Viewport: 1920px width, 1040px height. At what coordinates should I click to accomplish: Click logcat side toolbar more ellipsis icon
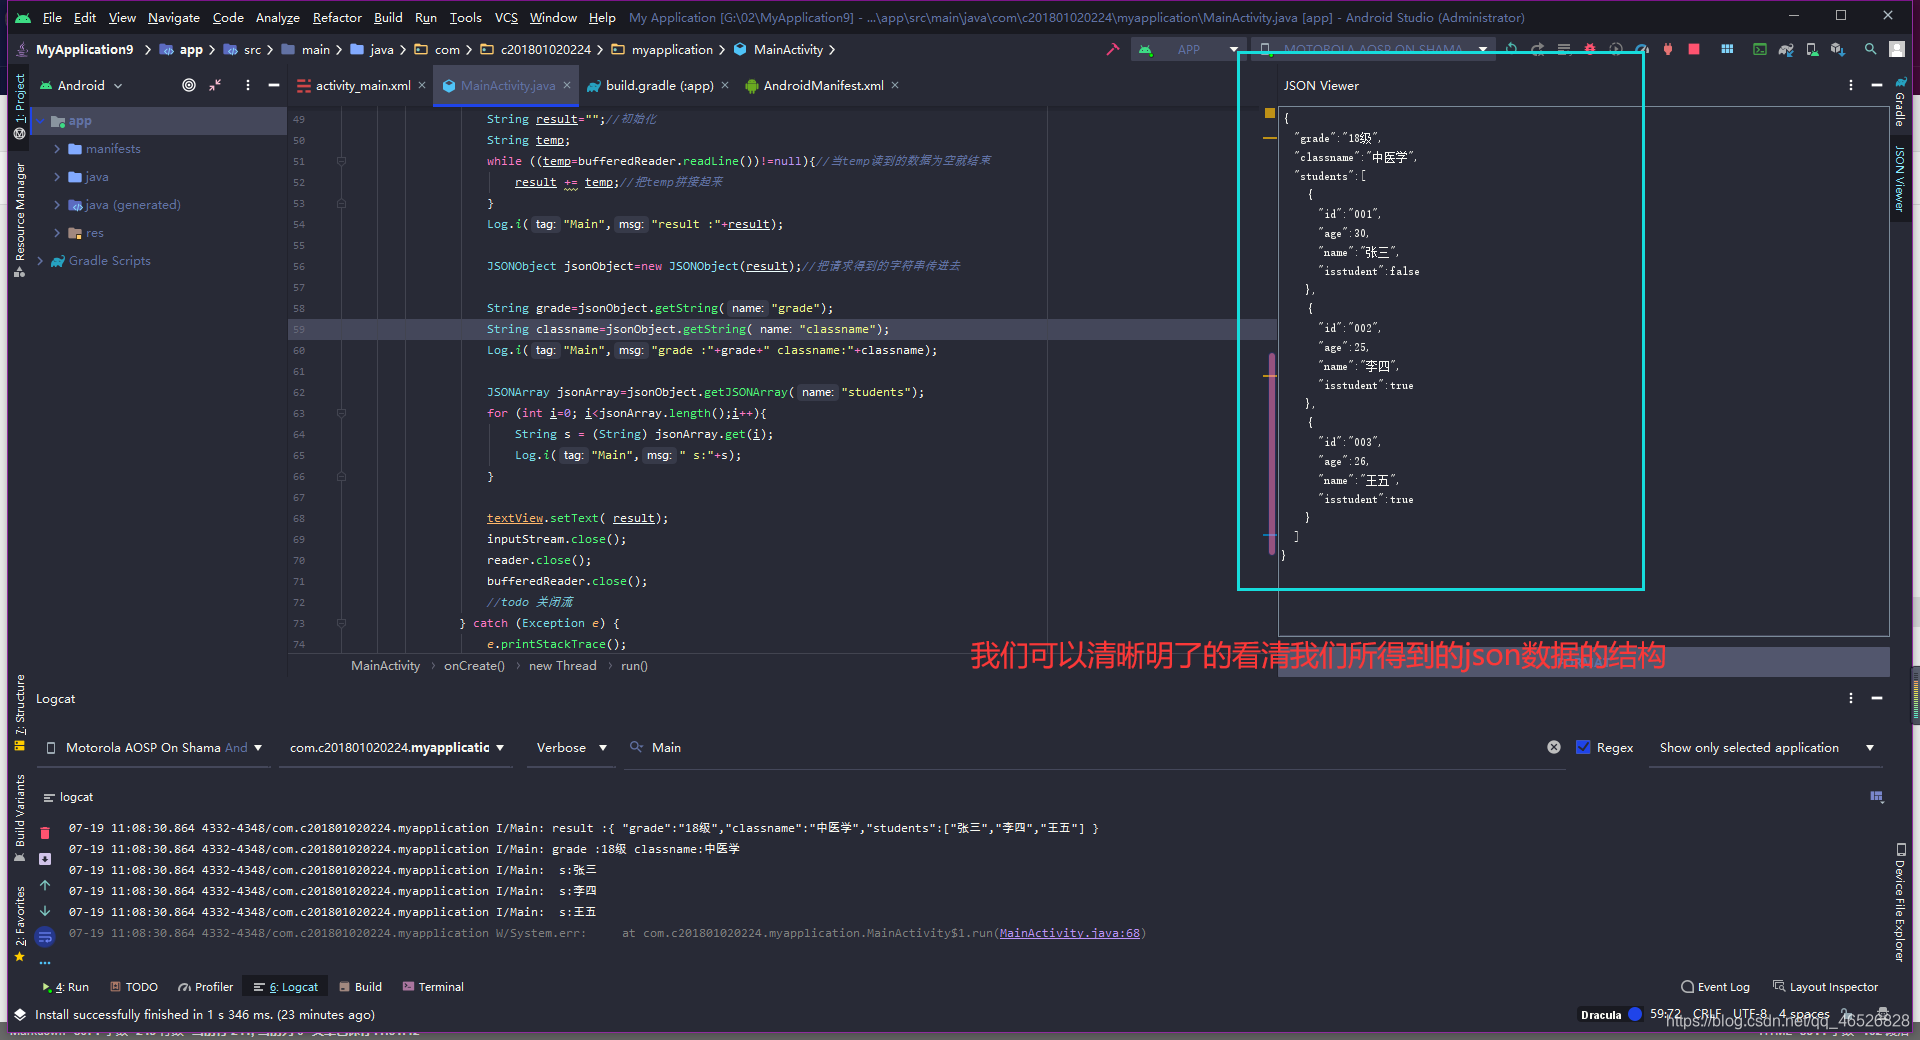45,963
